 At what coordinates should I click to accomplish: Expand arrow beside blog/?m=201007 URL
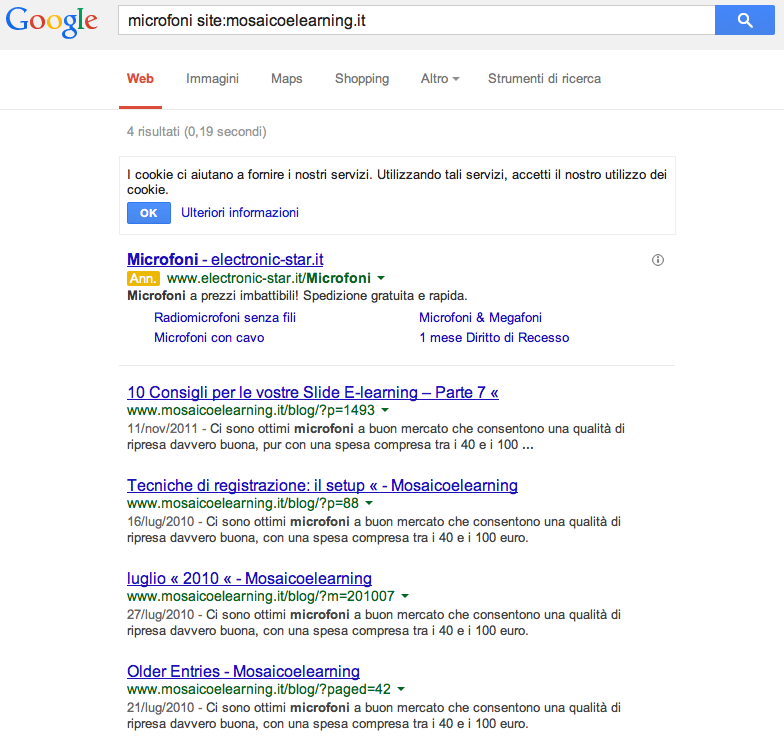(405, 596)
